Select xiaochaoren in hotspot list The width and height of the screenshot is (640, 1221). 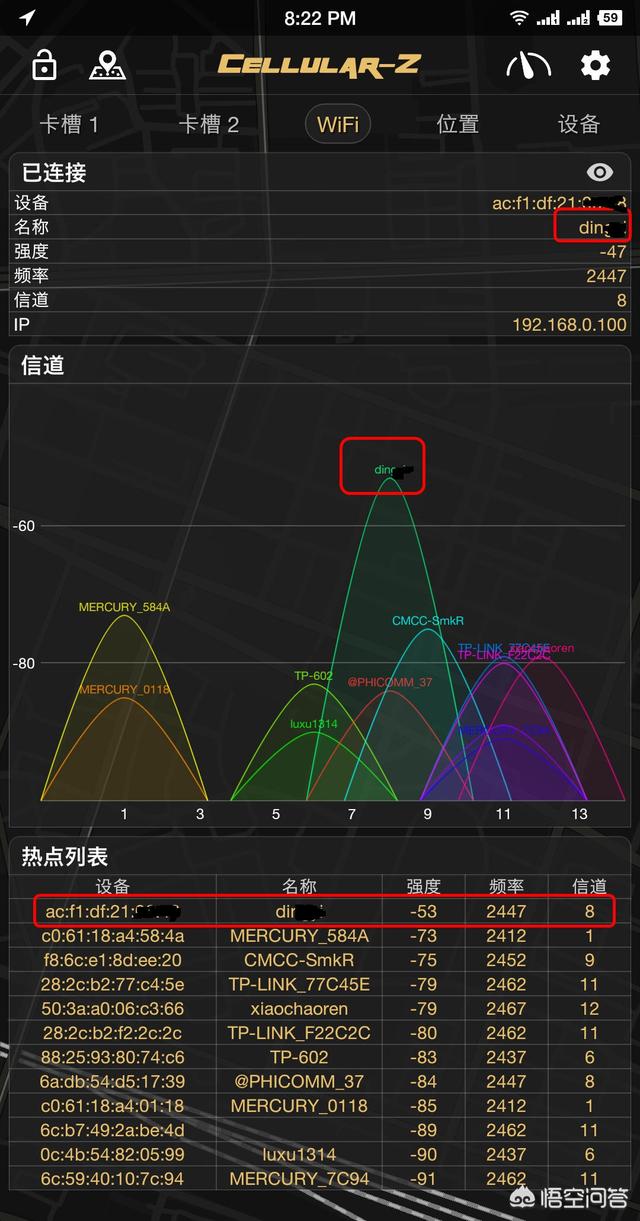point(299,1009)
